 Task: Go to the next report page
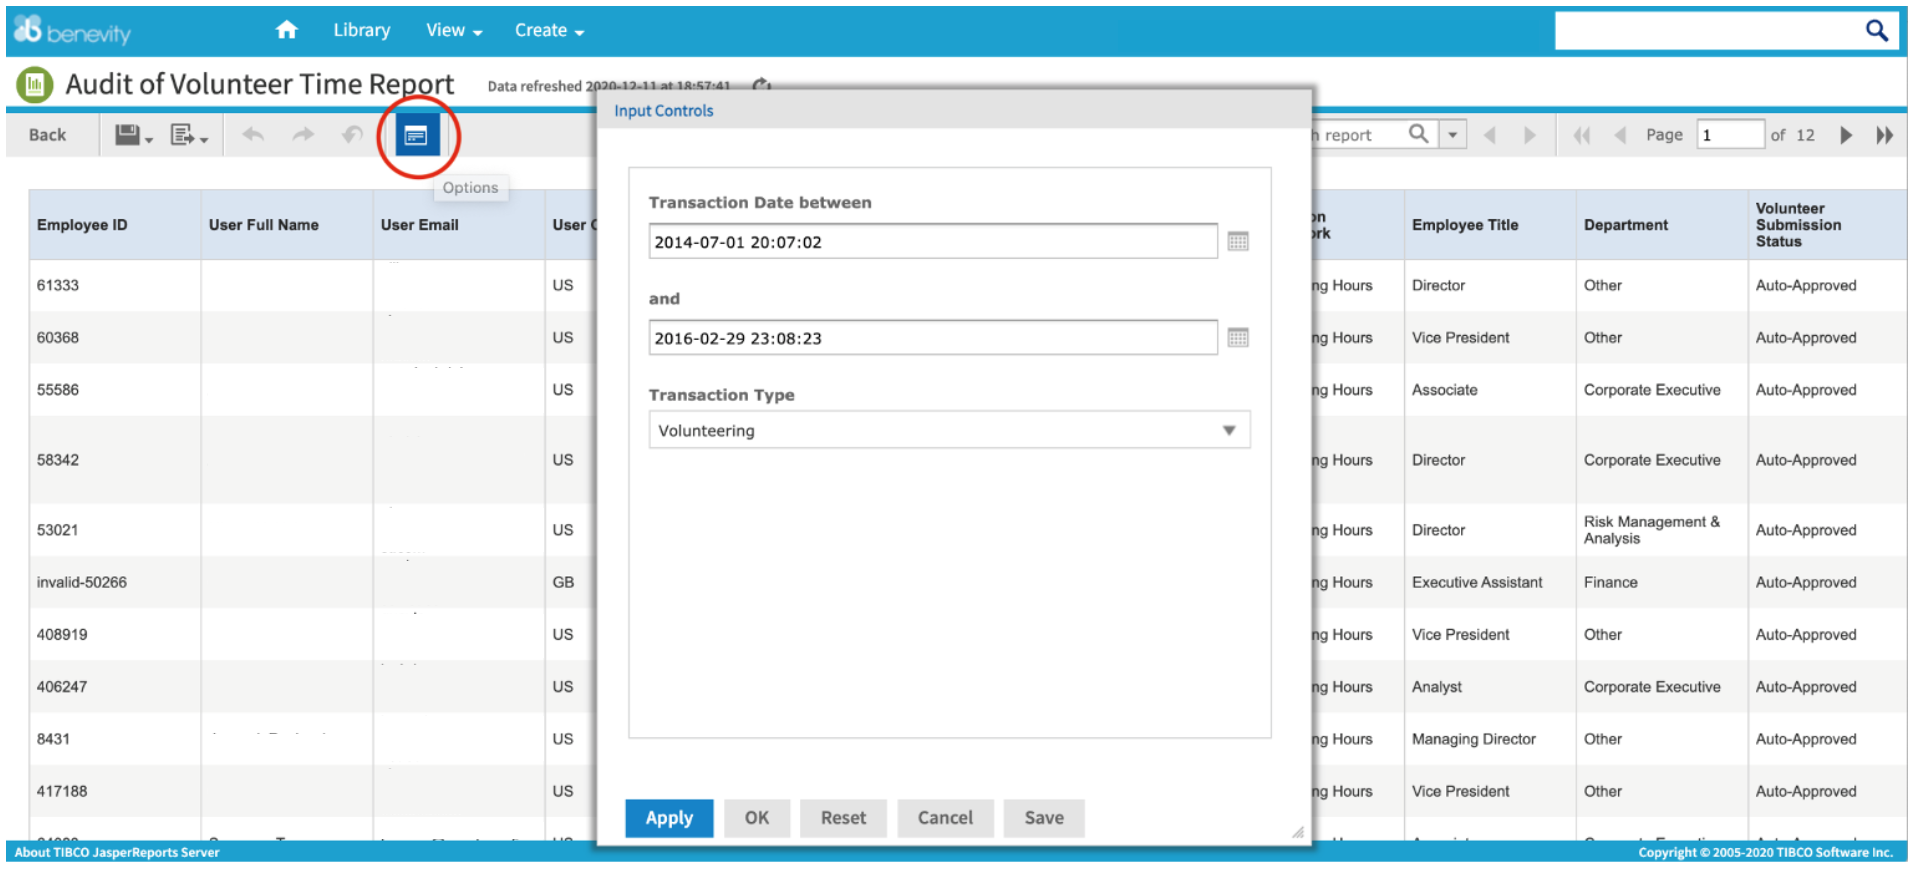1846,135
